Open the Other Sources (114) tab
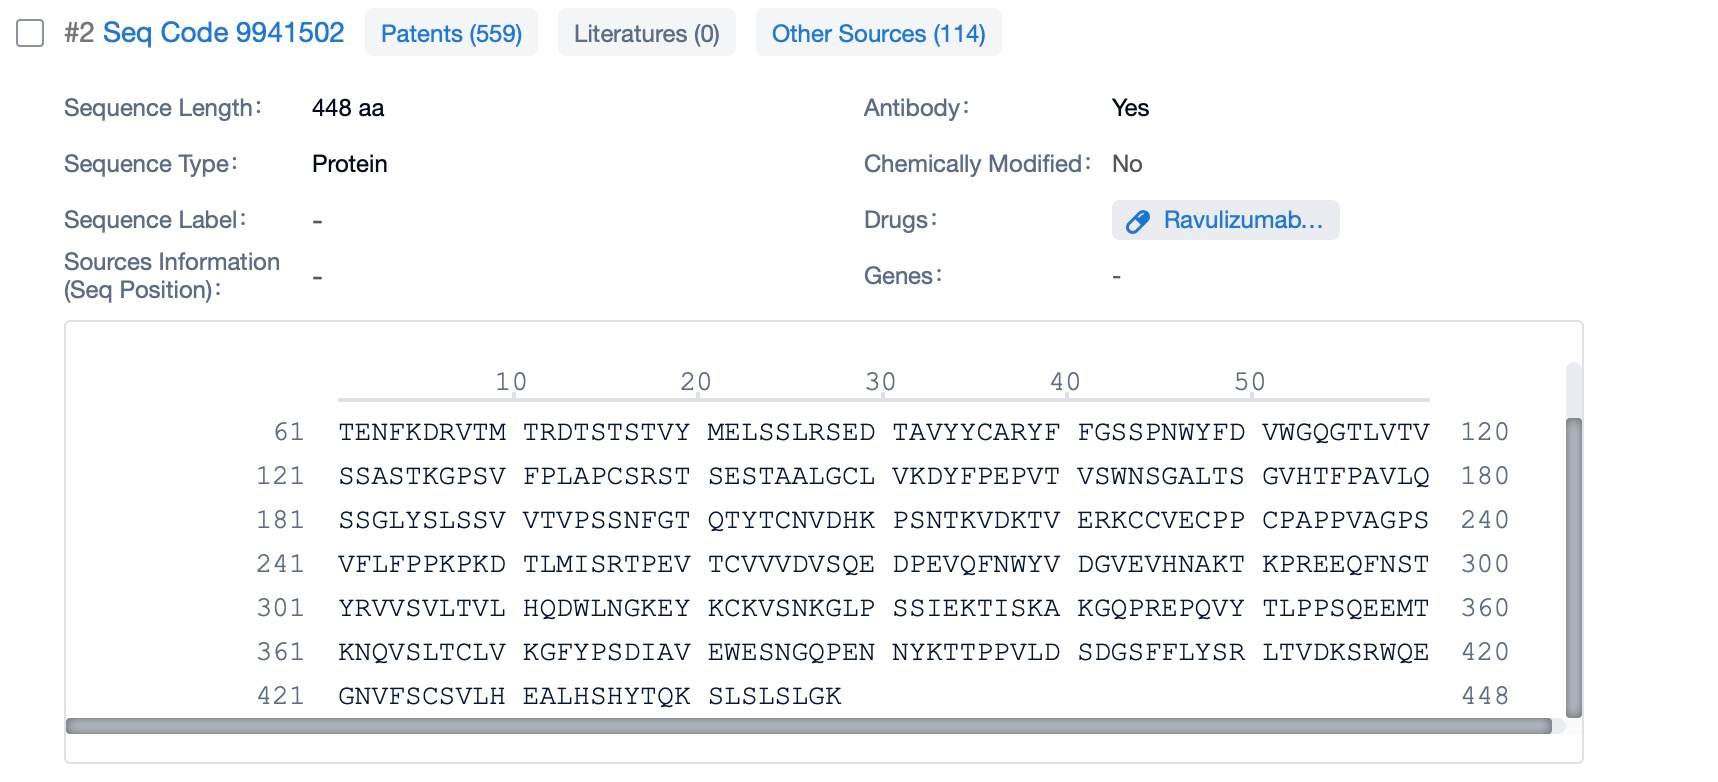The height and width of the screenshot is (782, 1718). [x=878, y=33]
